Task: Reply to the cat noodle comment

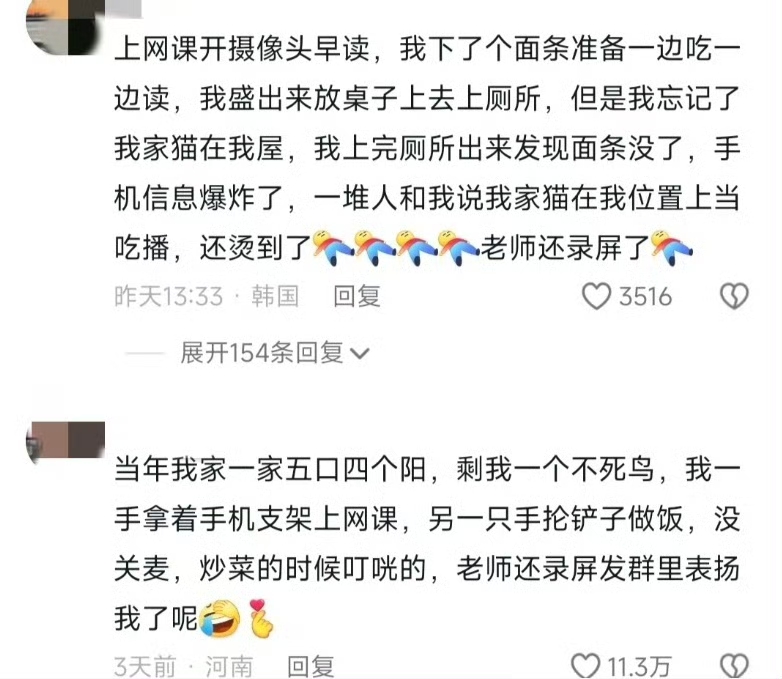Action: [x=357, y=296]
